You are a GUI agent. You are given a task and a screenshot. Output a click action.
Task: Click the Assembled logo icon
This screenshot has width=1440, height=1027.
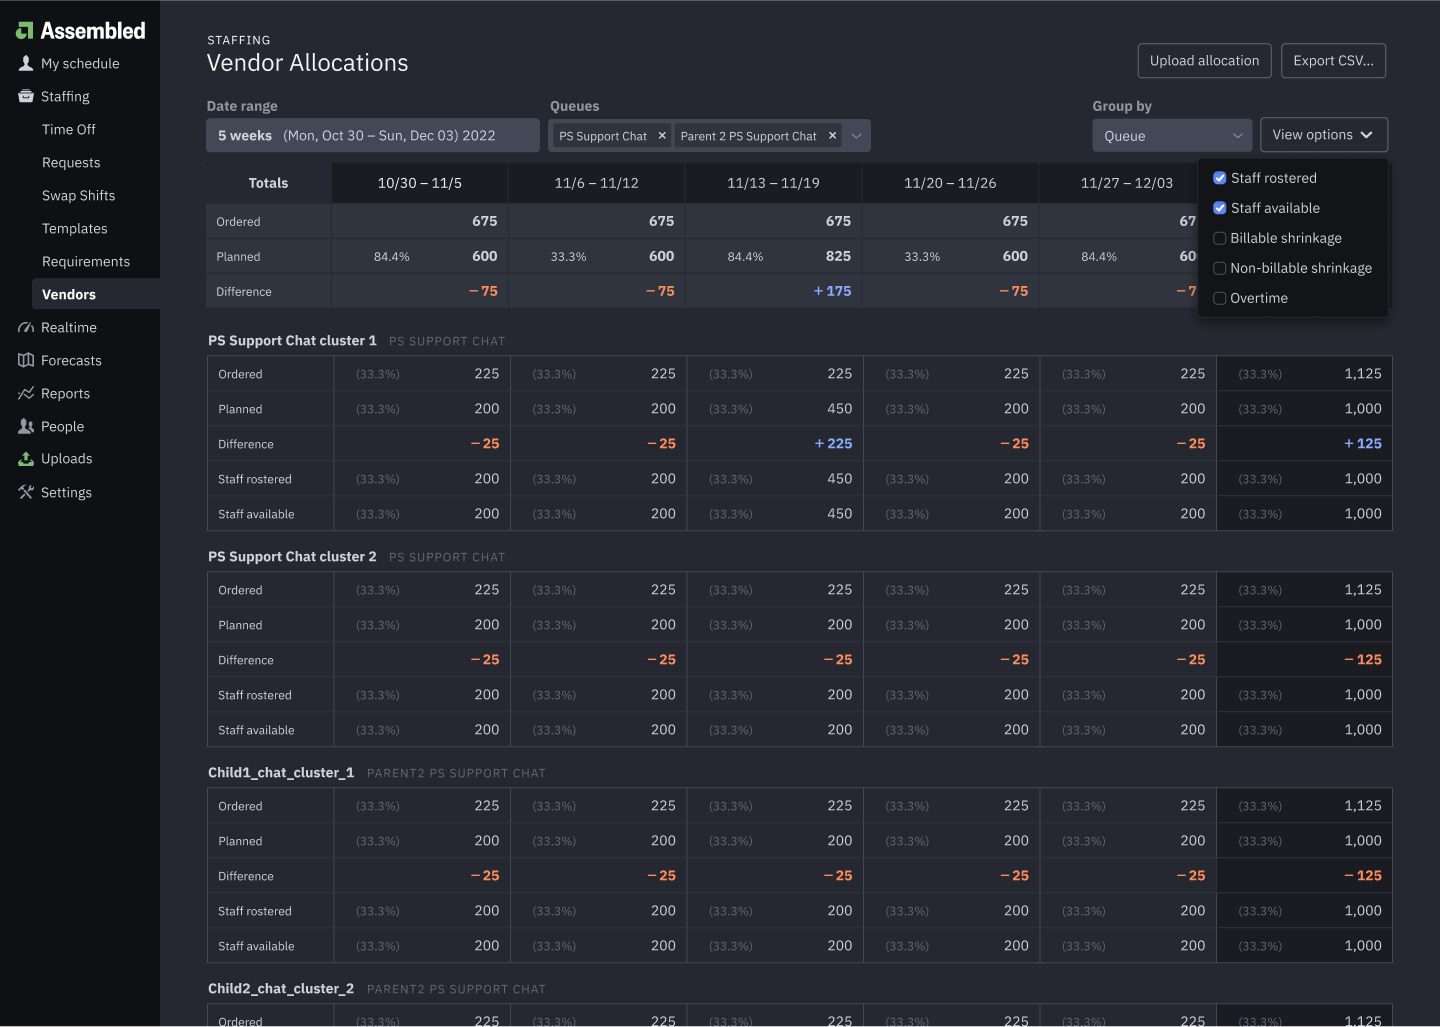click(x=25, y=32)
